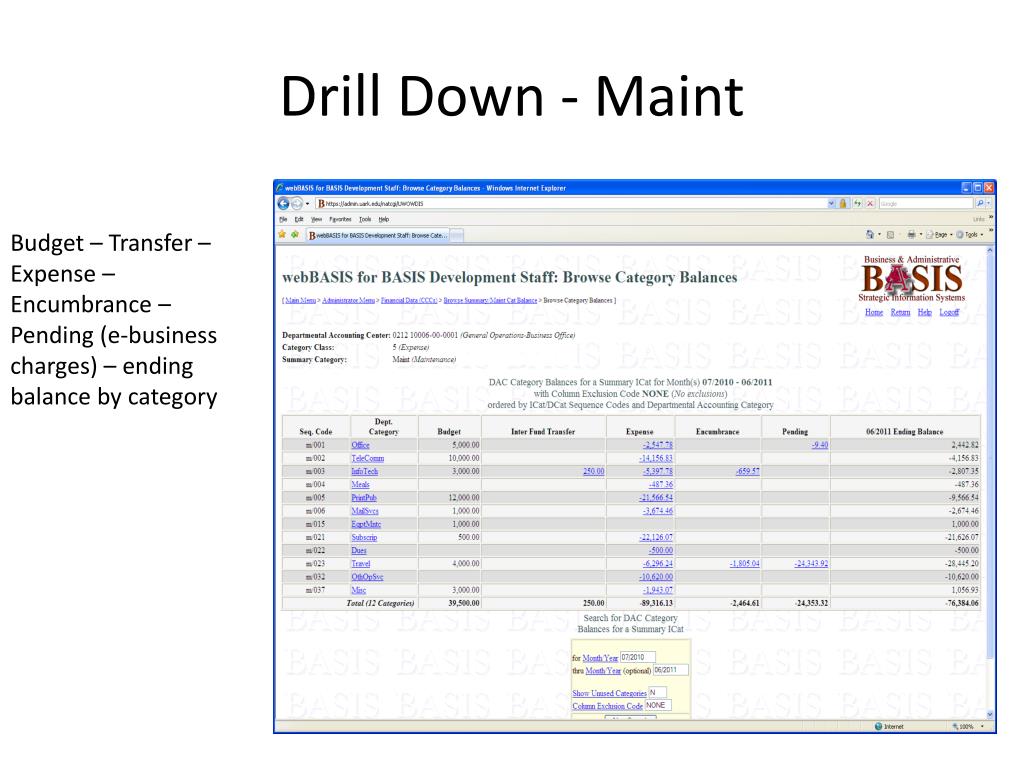This screenshot has width=1024, height=768.
Task: Click the Column Exclusion Code link
Action: (x=607, y=706)
